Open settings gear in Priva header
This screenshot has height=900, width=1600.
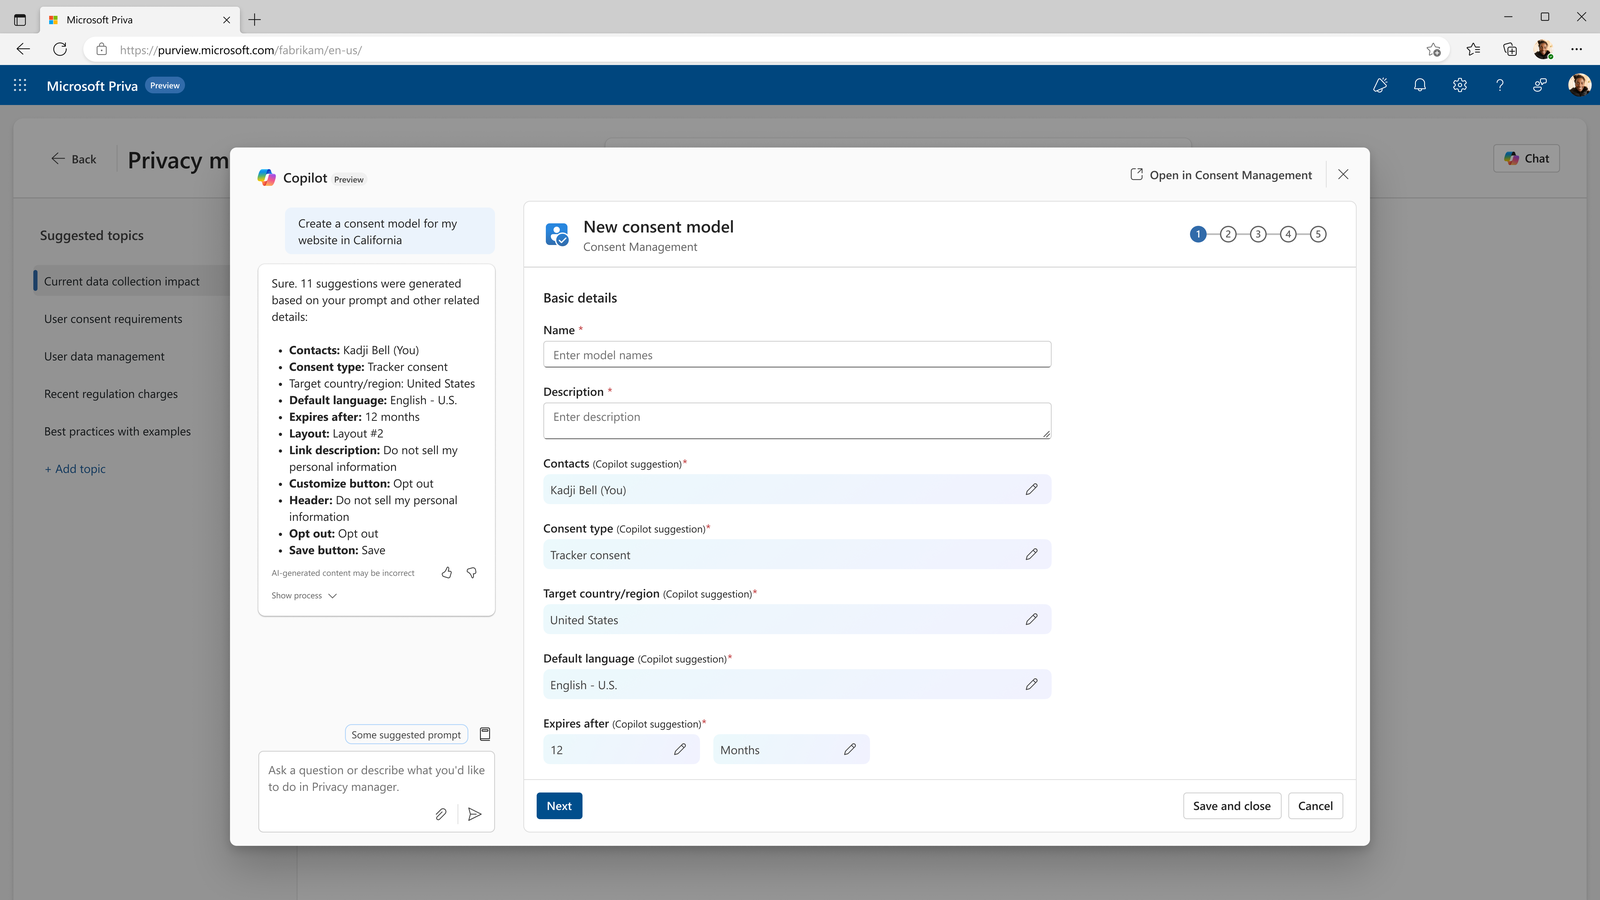pyautogui.click(x=1460, y=86)
